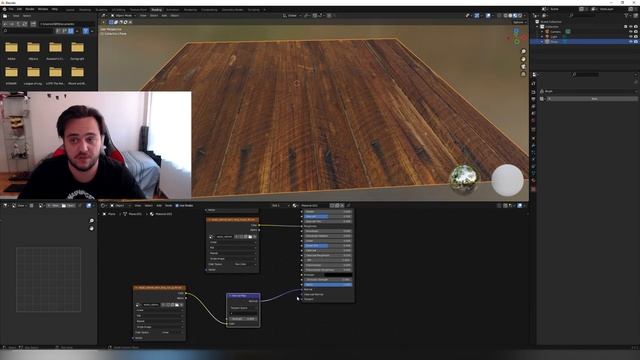Pin node tree icon in node header
The height and width of the screenshot is (360, 640).
point(348,205)
